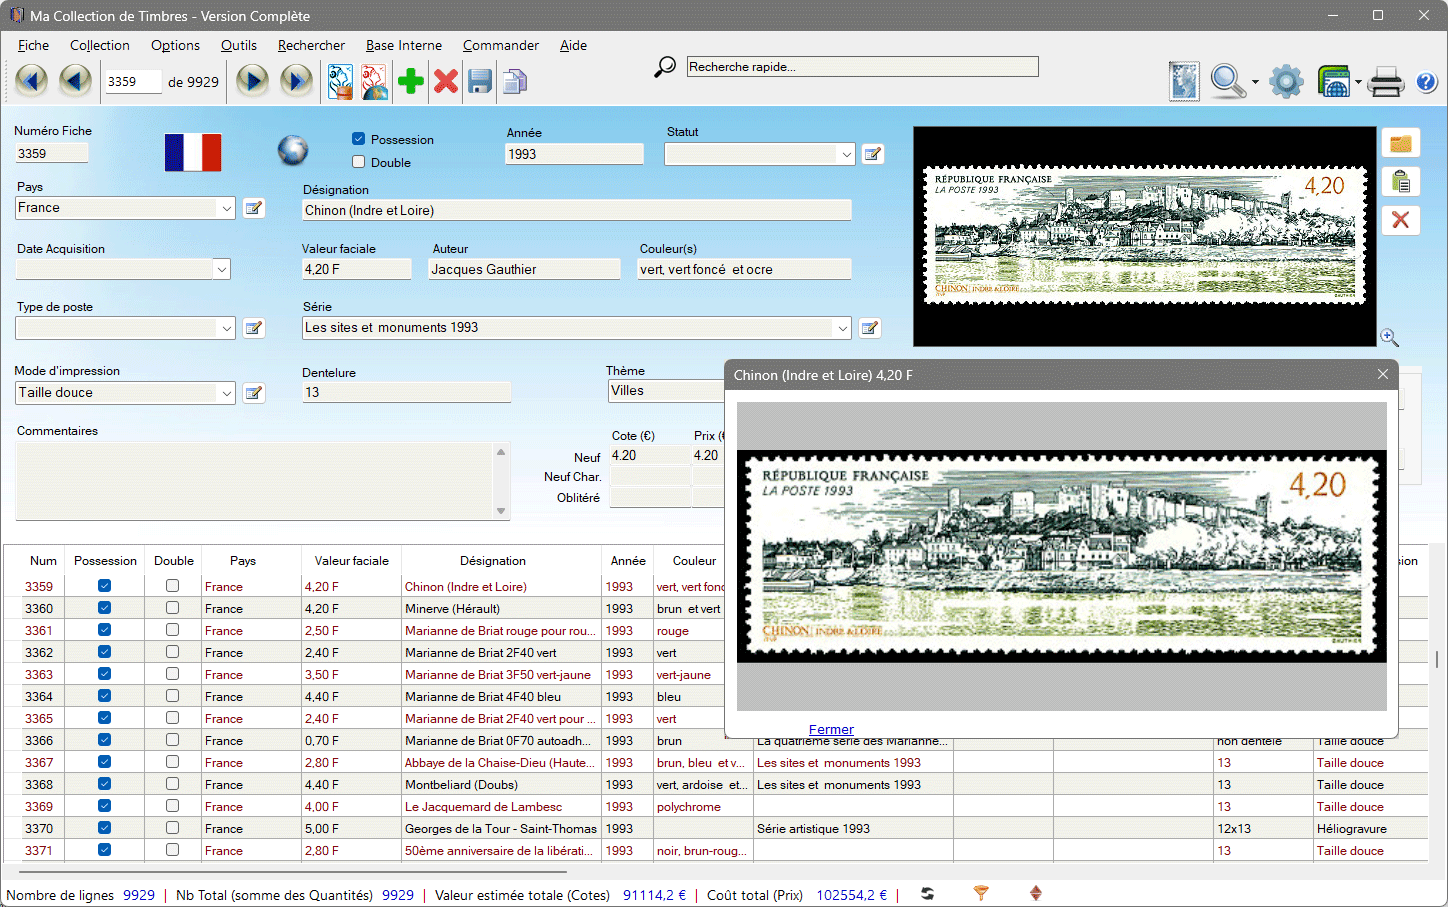Click the green plus to add a record
Image resolution: width=1448 pixels, height=907 pixels.
pyautogui.click(x=410, y=81)
